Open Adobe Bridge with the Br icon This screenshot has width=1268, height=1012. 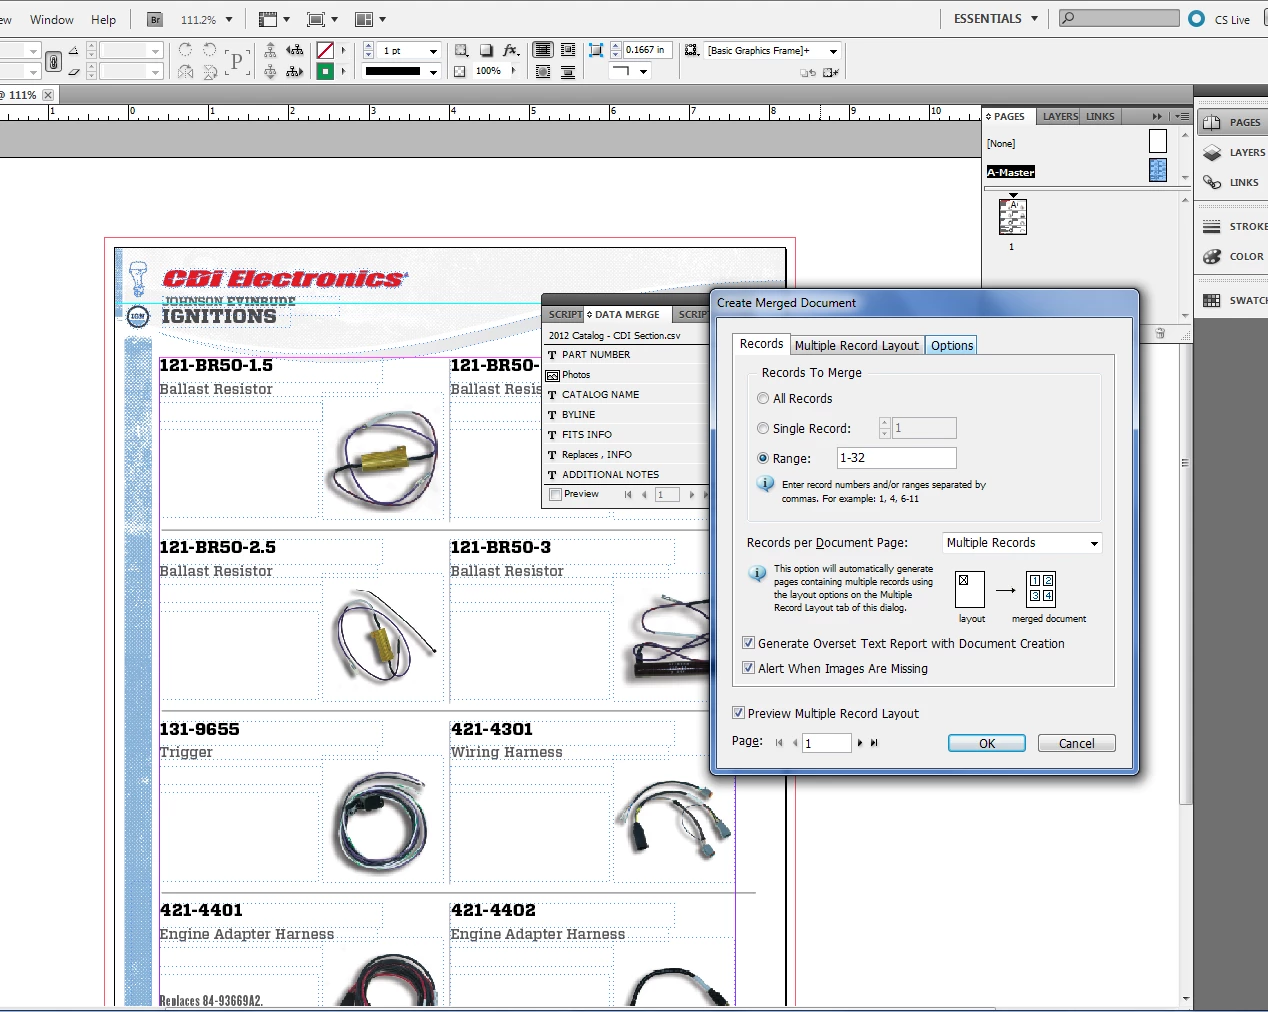(x=154, y=19)
